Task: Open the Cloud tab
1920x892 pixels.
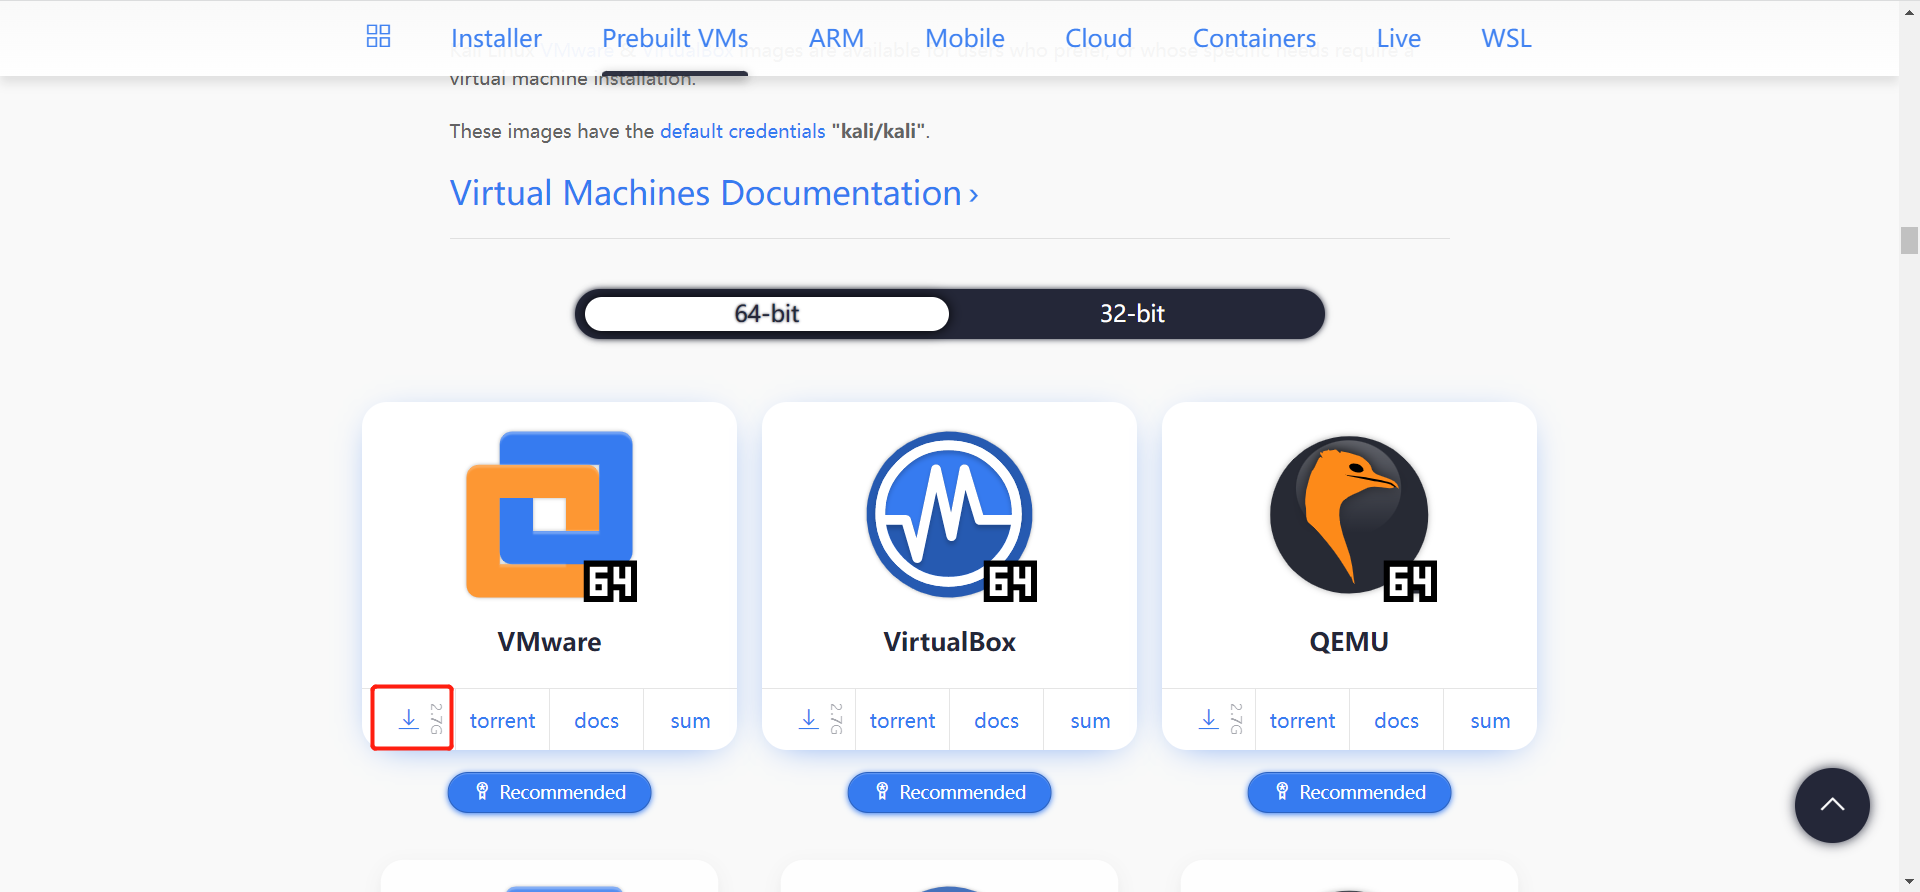Action: tap(1099, 38)
